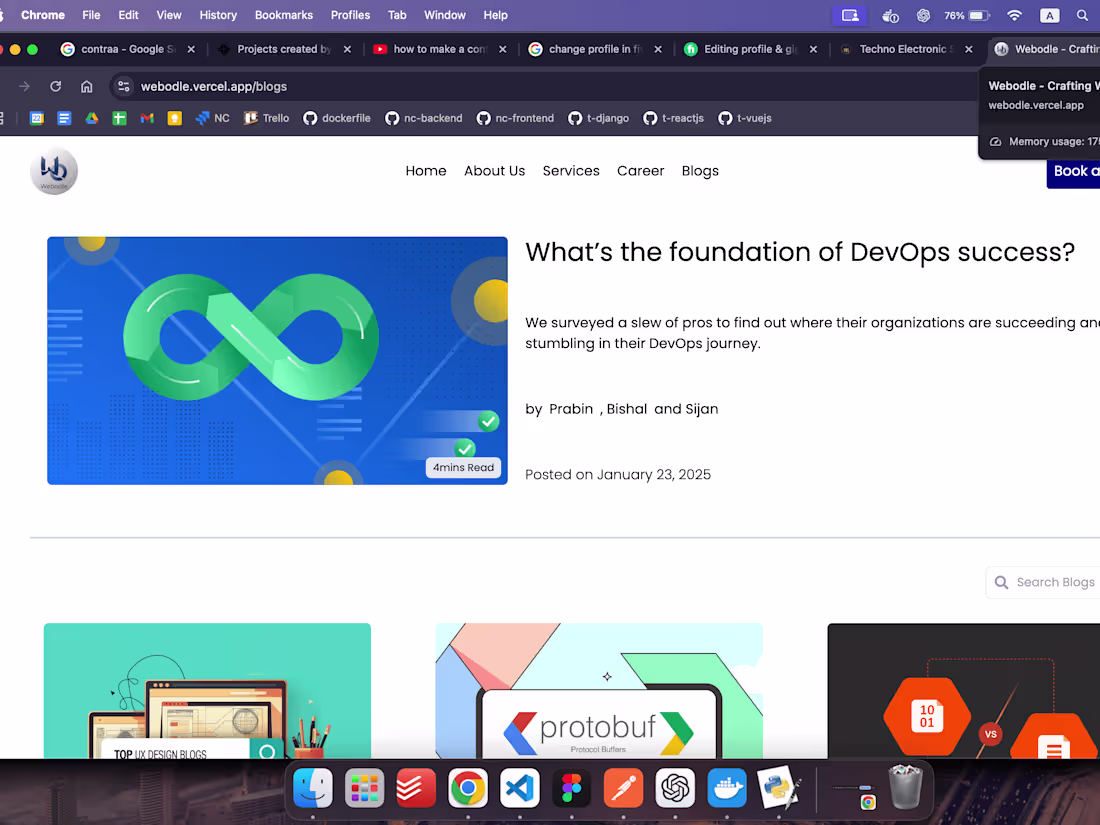The image size is (1100, 825).
Task: Open site info icon in address bar
Action: (123, 86)
